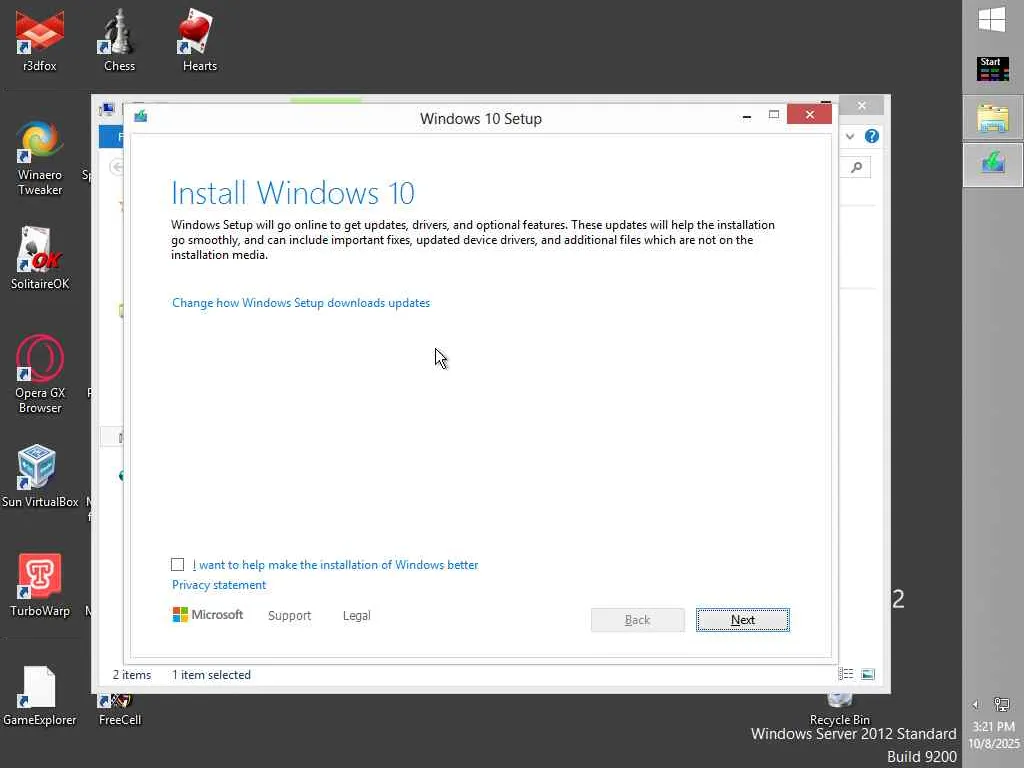Click the Microsoft logo in setup footer

pyautogui.click(x=208, y=615)
